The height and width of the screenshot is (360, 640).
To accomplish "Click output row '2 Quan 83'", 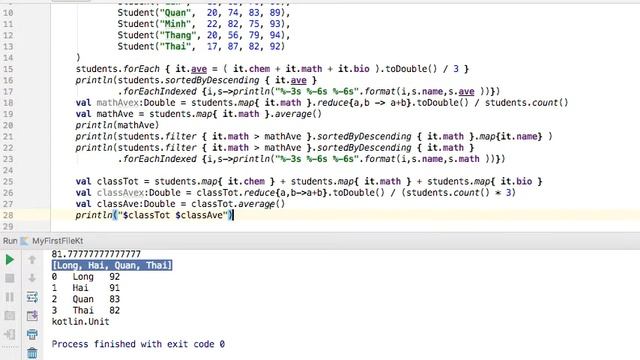I will (x=86, y=299).
